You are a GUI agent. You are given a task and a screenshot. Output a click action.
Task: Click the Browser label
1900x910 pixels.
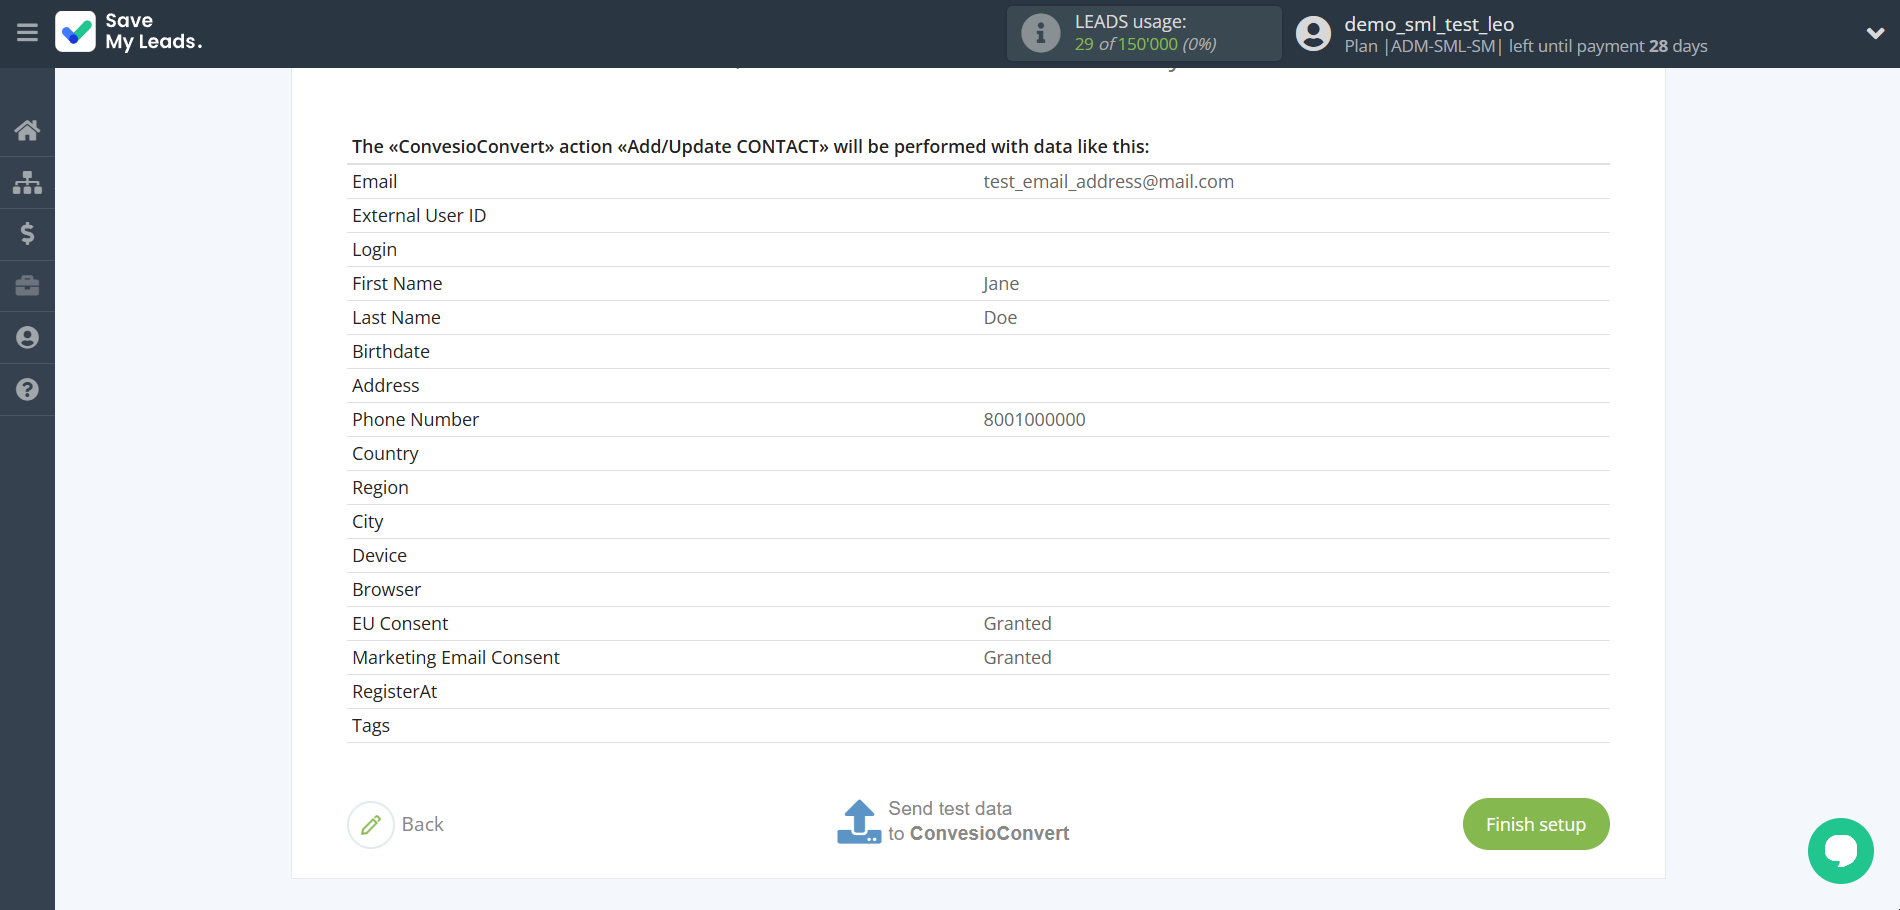click(387, 590)
